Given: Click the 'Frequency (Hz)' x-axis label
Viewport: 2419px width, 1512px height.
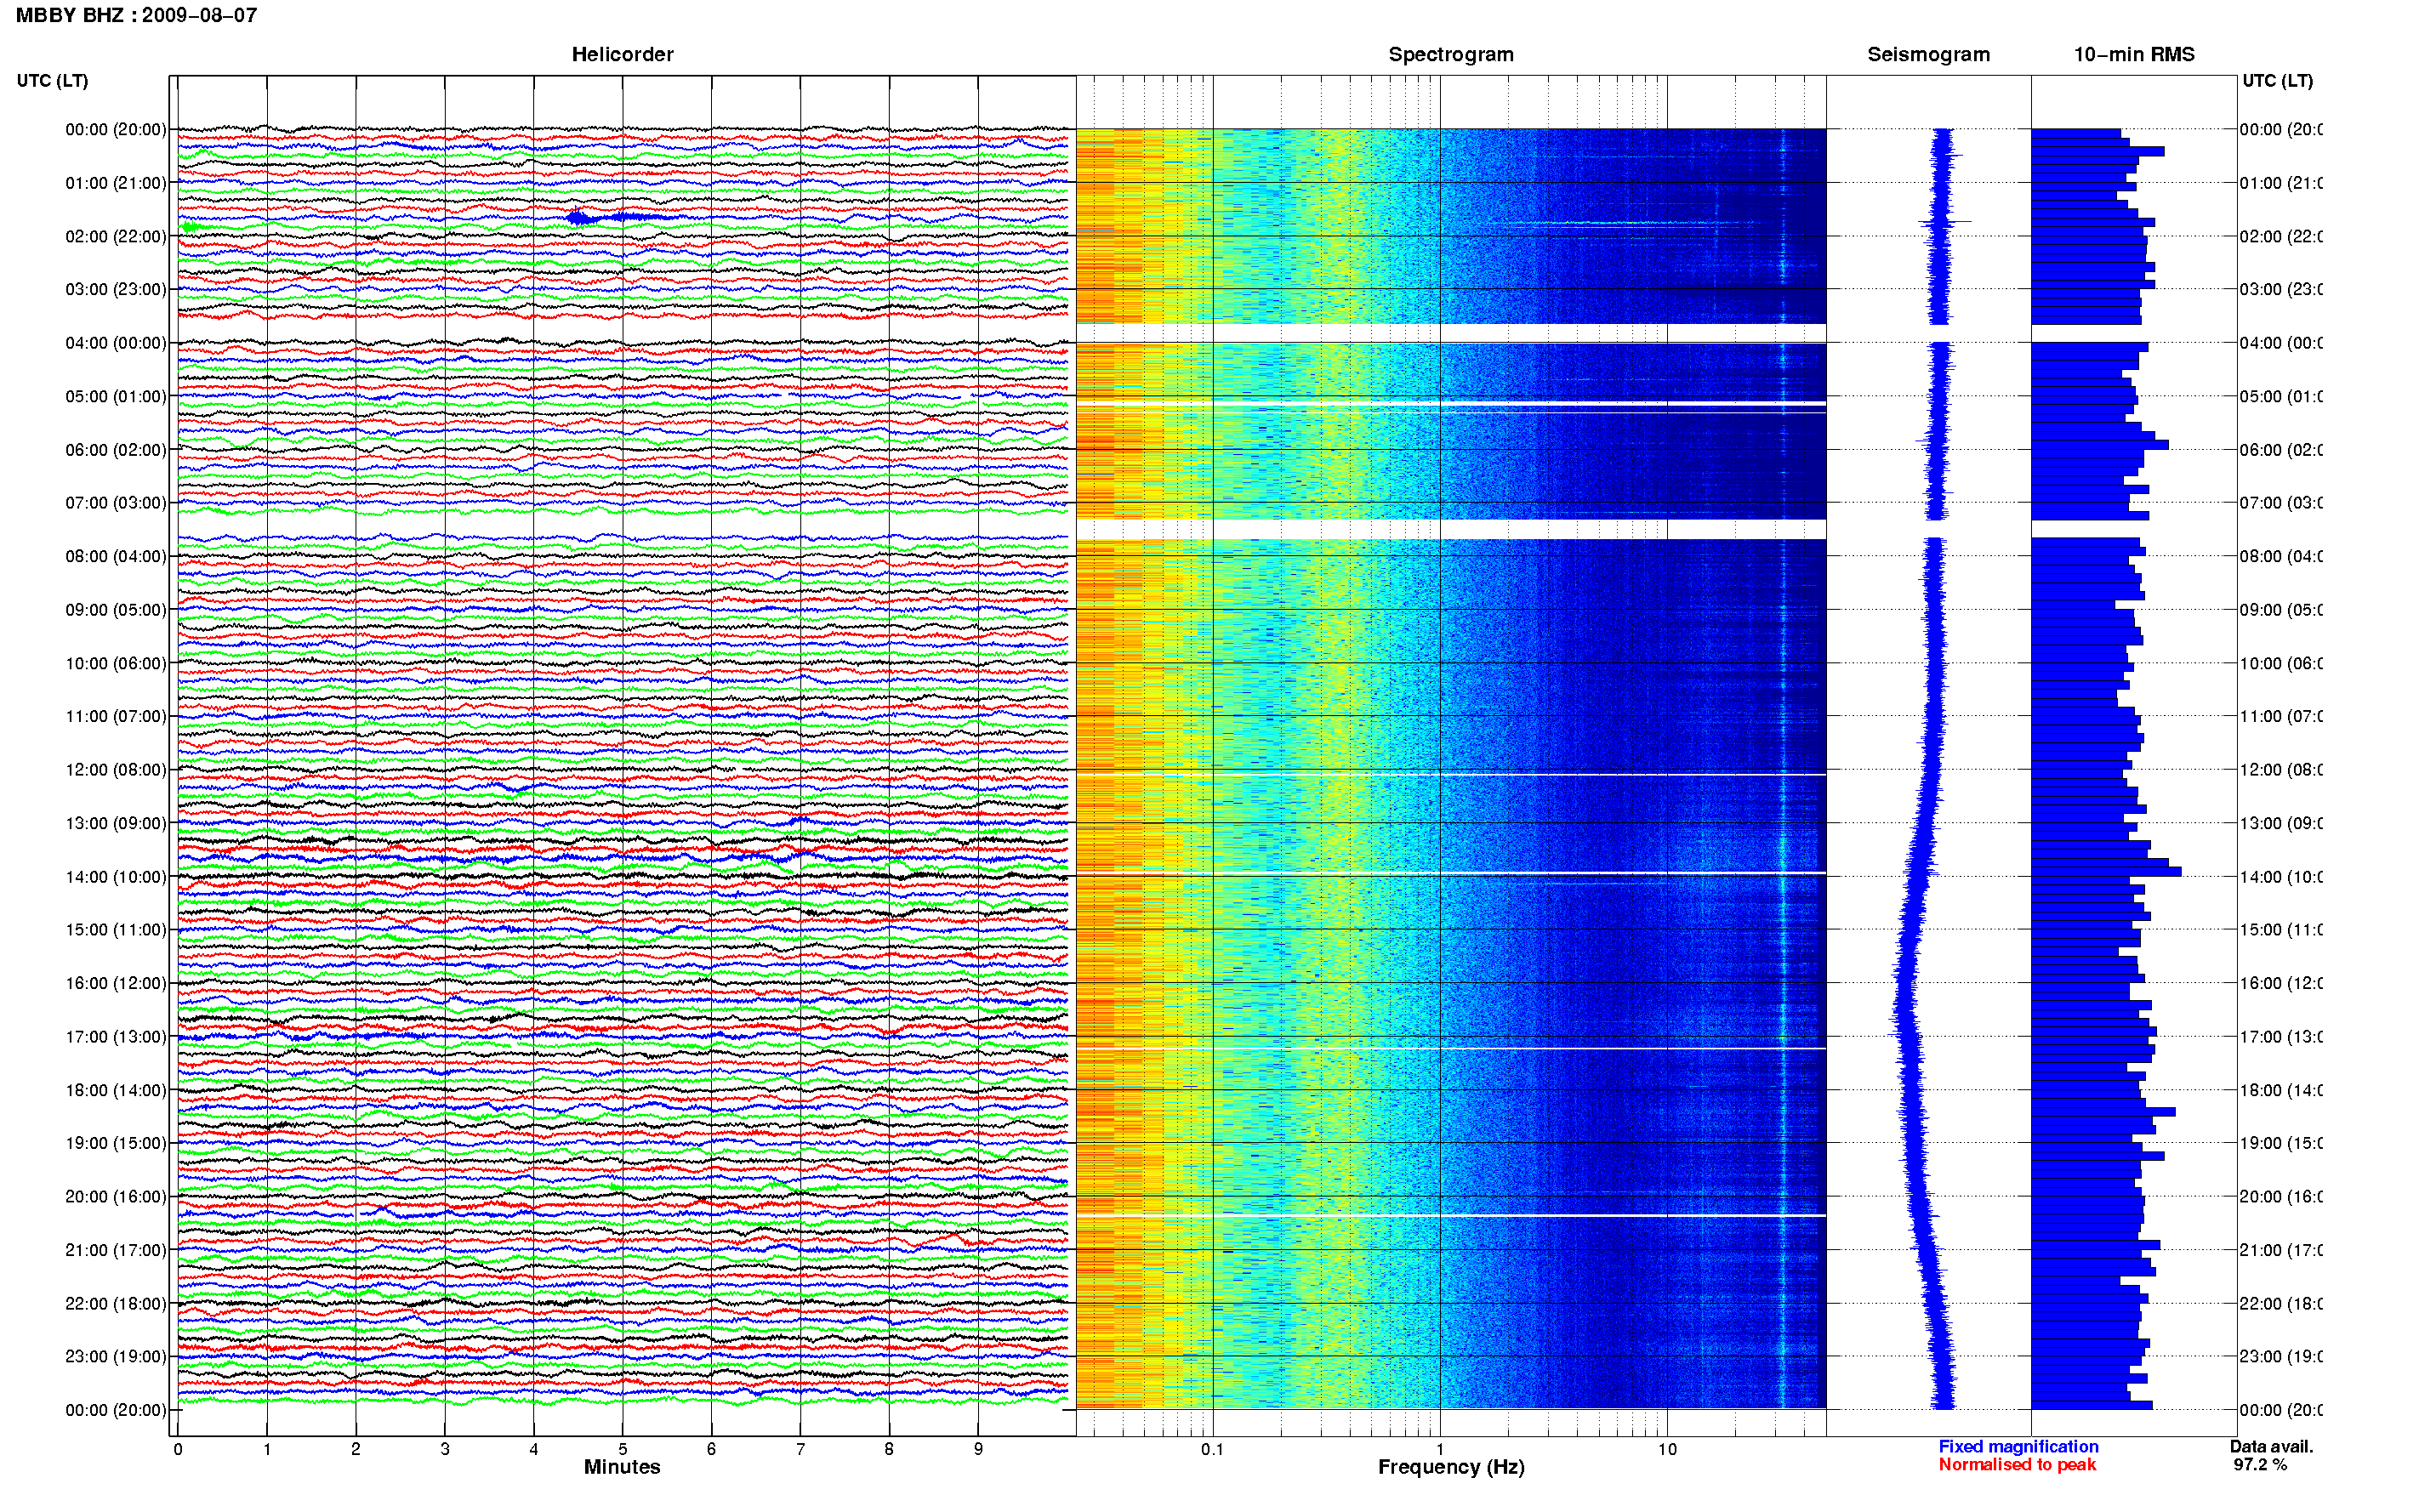Looking at the screenshot, I should tap(1451, 1467).
